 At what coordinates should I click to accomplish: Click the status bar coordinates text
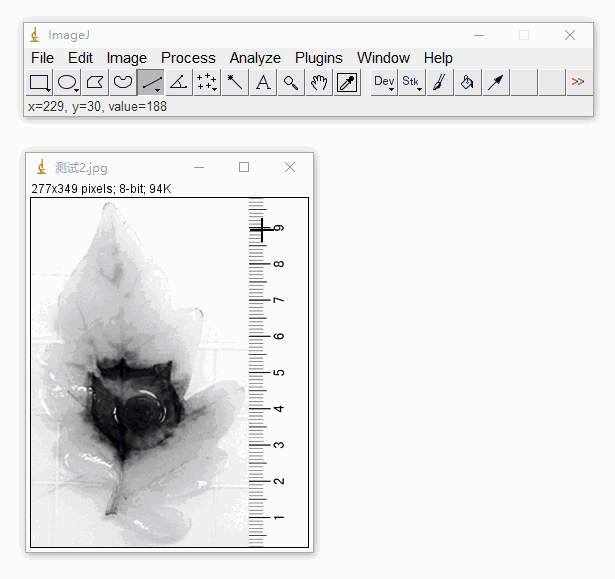97,107
